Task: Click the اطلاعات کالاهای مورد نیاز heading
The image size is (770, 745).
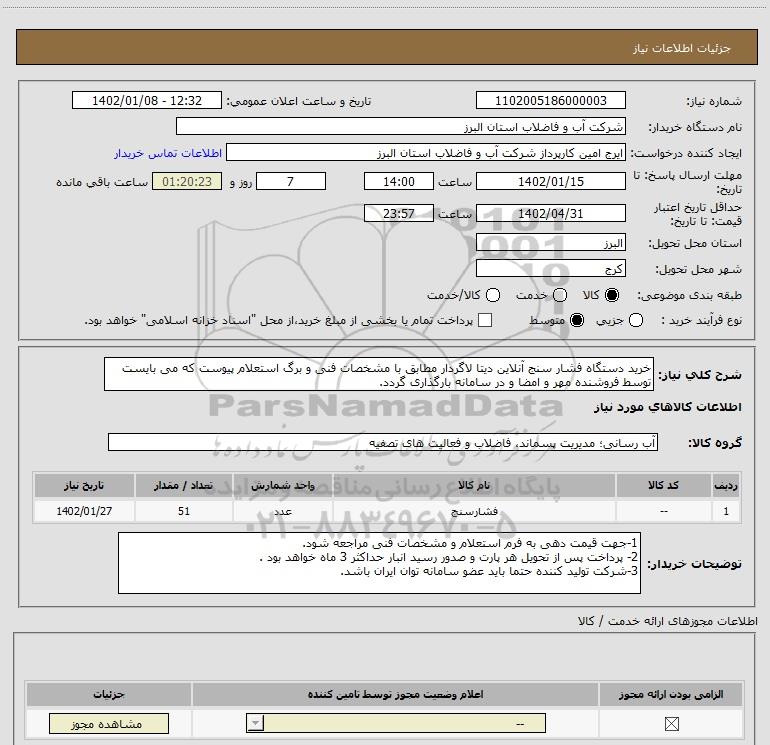Action: (667, 407)
